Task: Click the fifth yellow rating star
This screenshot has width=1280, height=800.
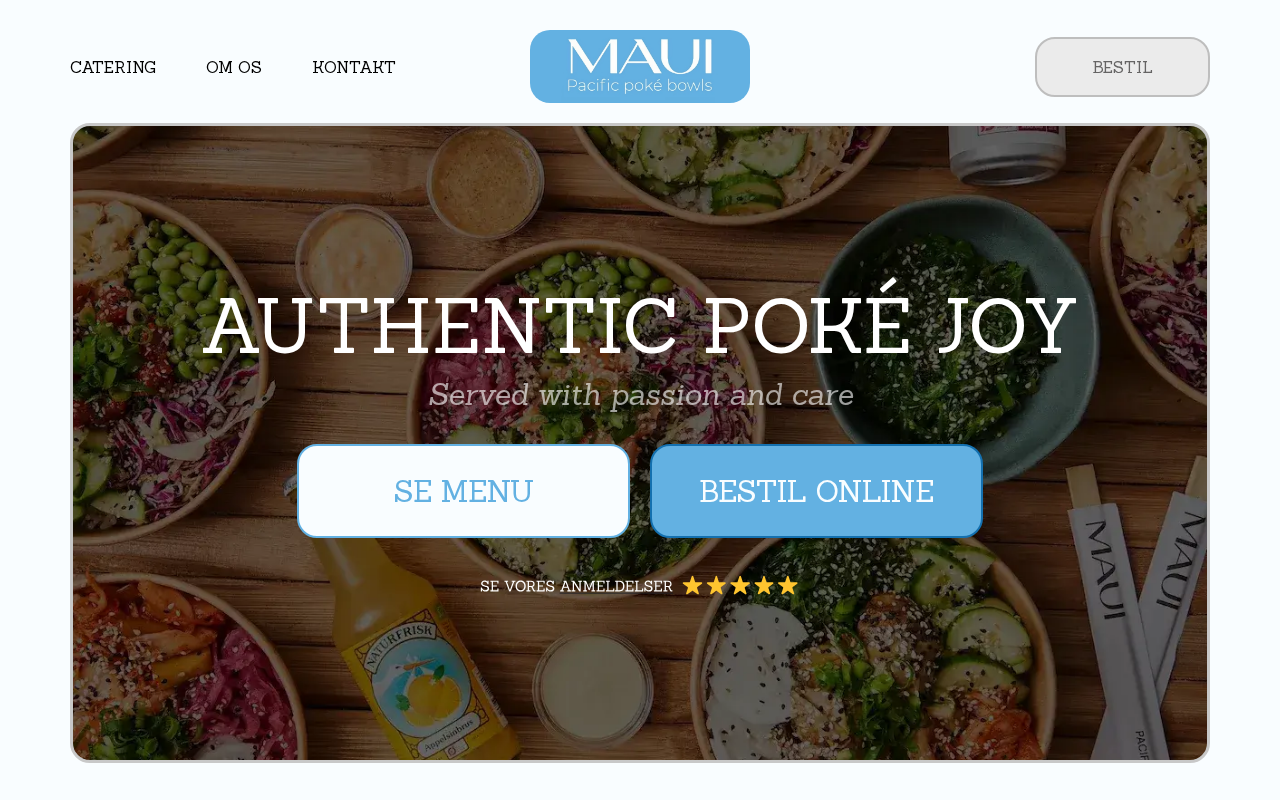Action: coord(788,585)
